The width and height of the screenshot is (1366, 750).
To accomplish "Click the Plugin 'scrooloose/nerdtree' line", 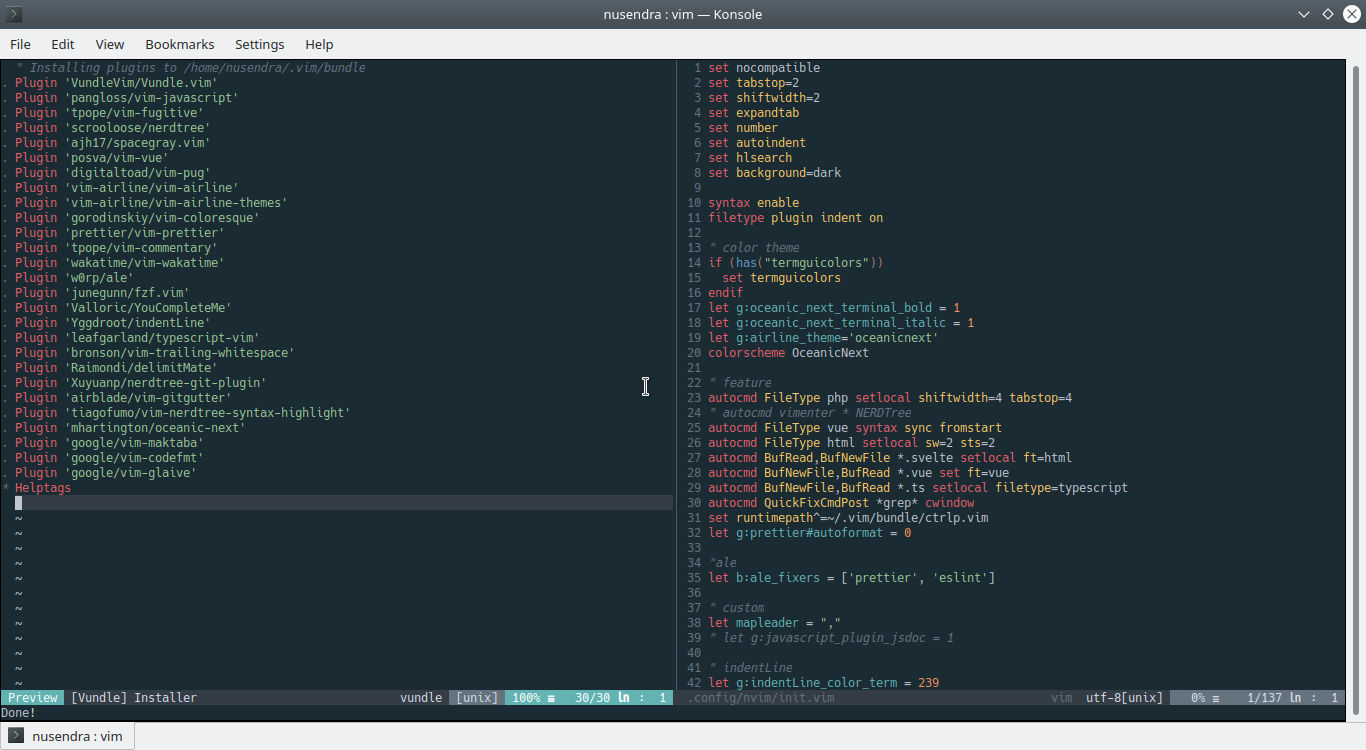I will point(113,128).
